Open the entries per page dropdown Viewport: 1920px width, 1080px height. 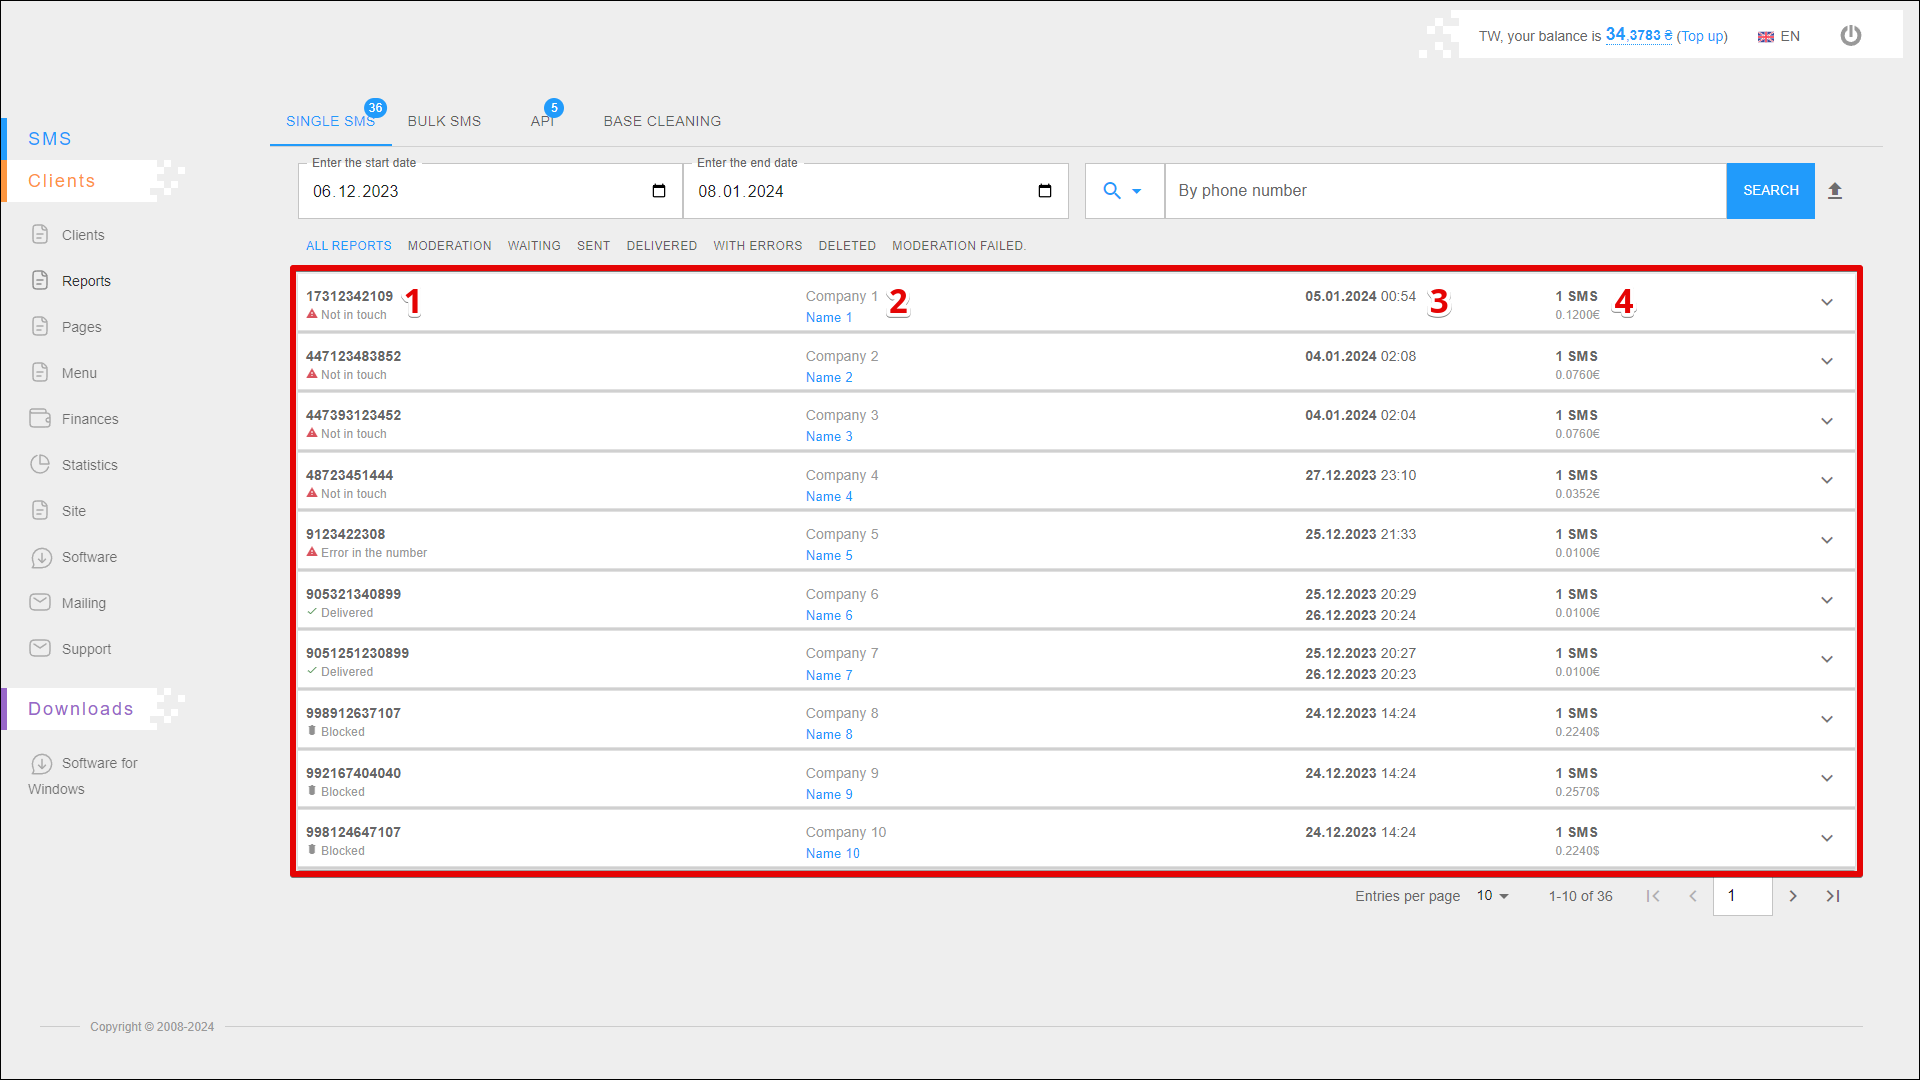tap(1492, 896)
